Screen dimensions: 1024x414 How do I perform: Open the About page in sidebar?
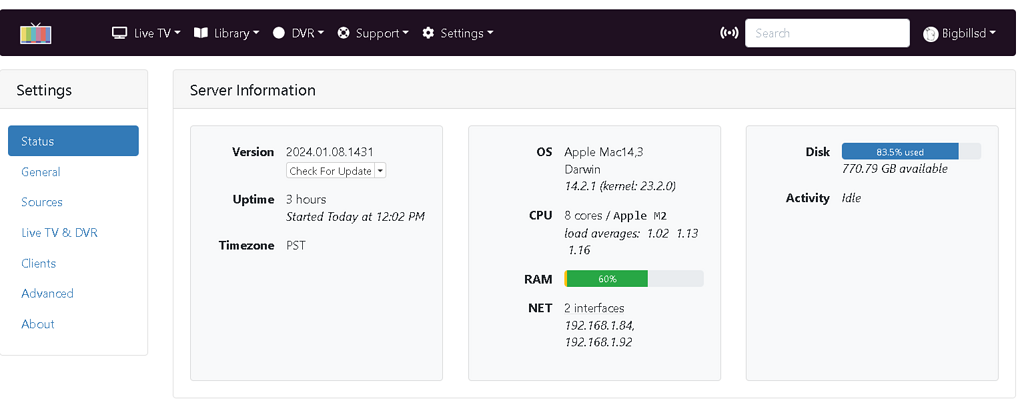point(38,324)
